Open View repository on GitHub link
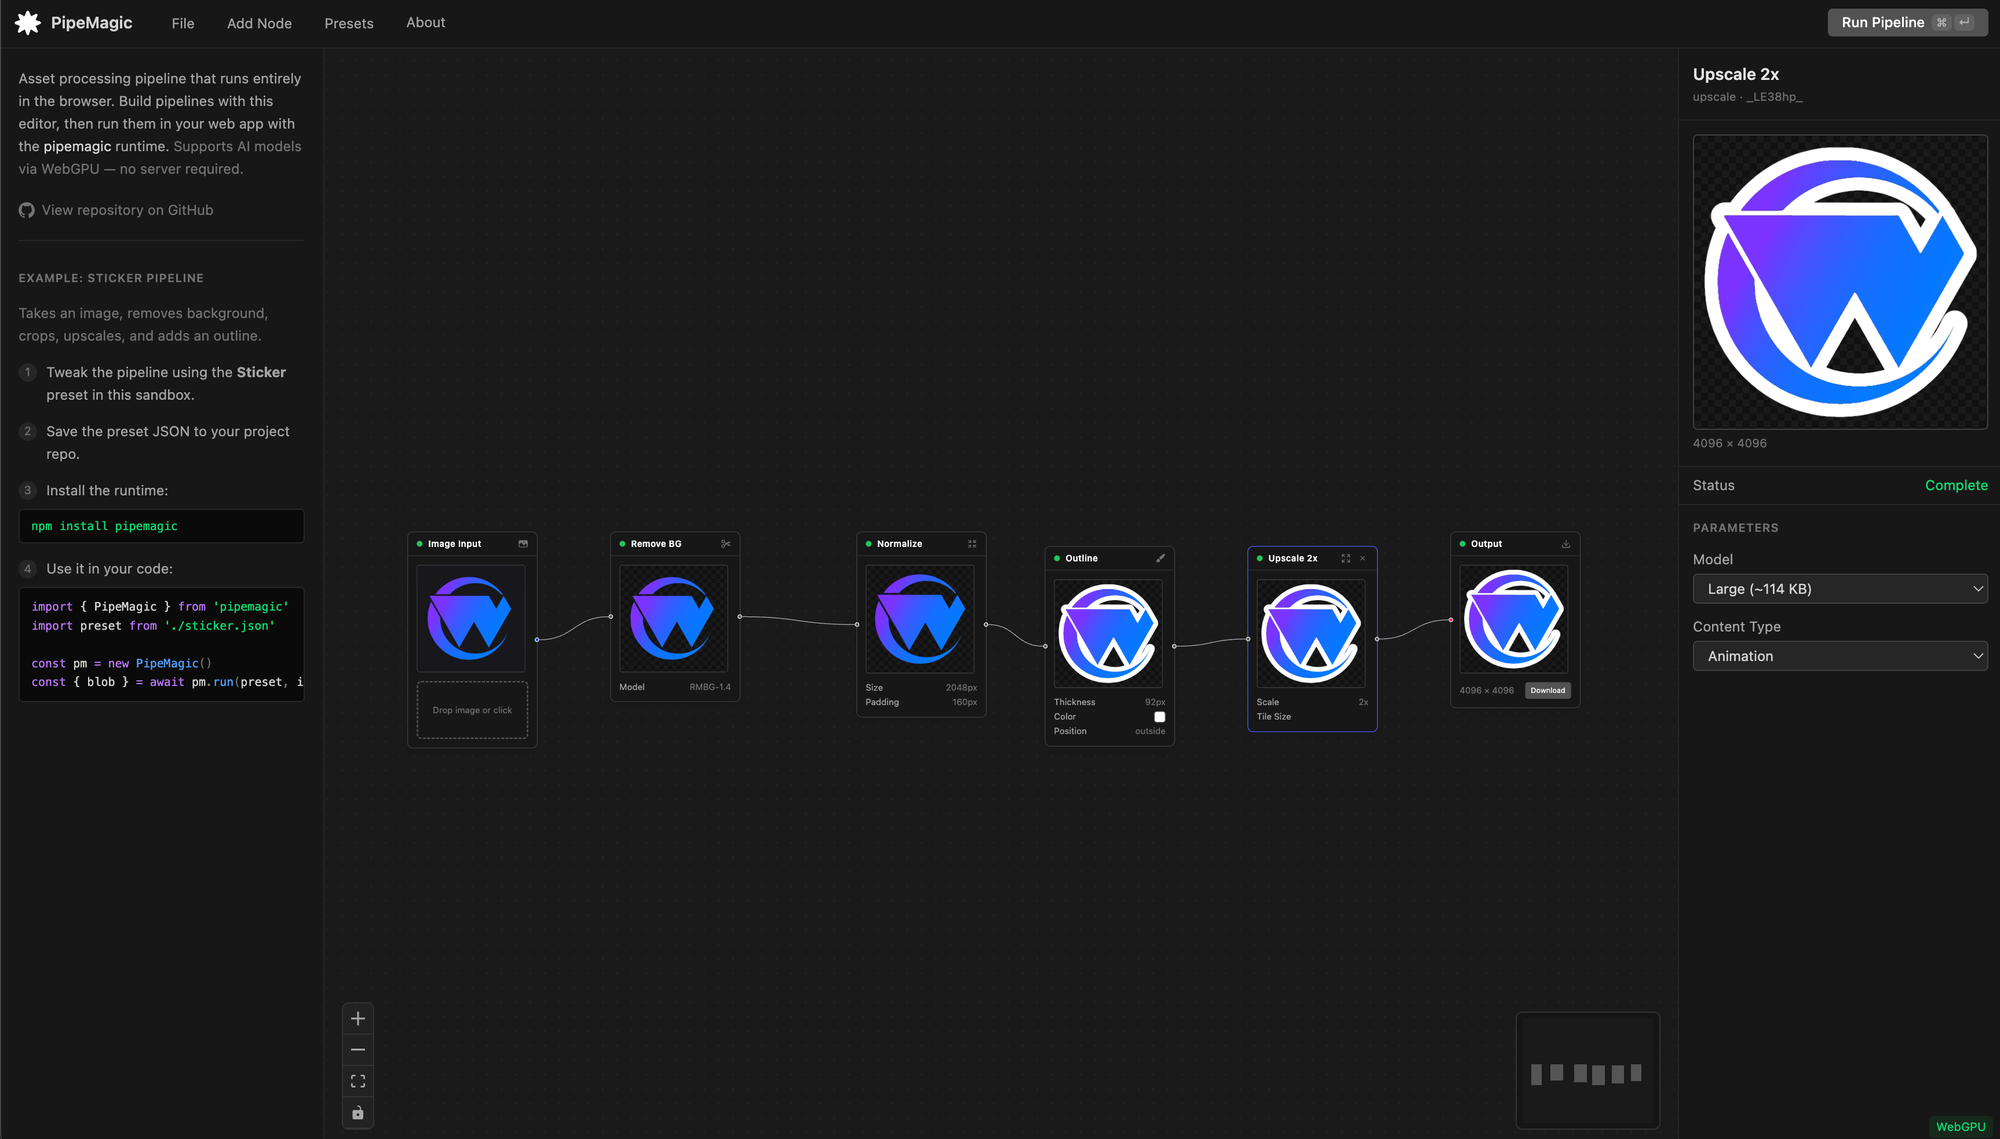 (x=127, y=210)
